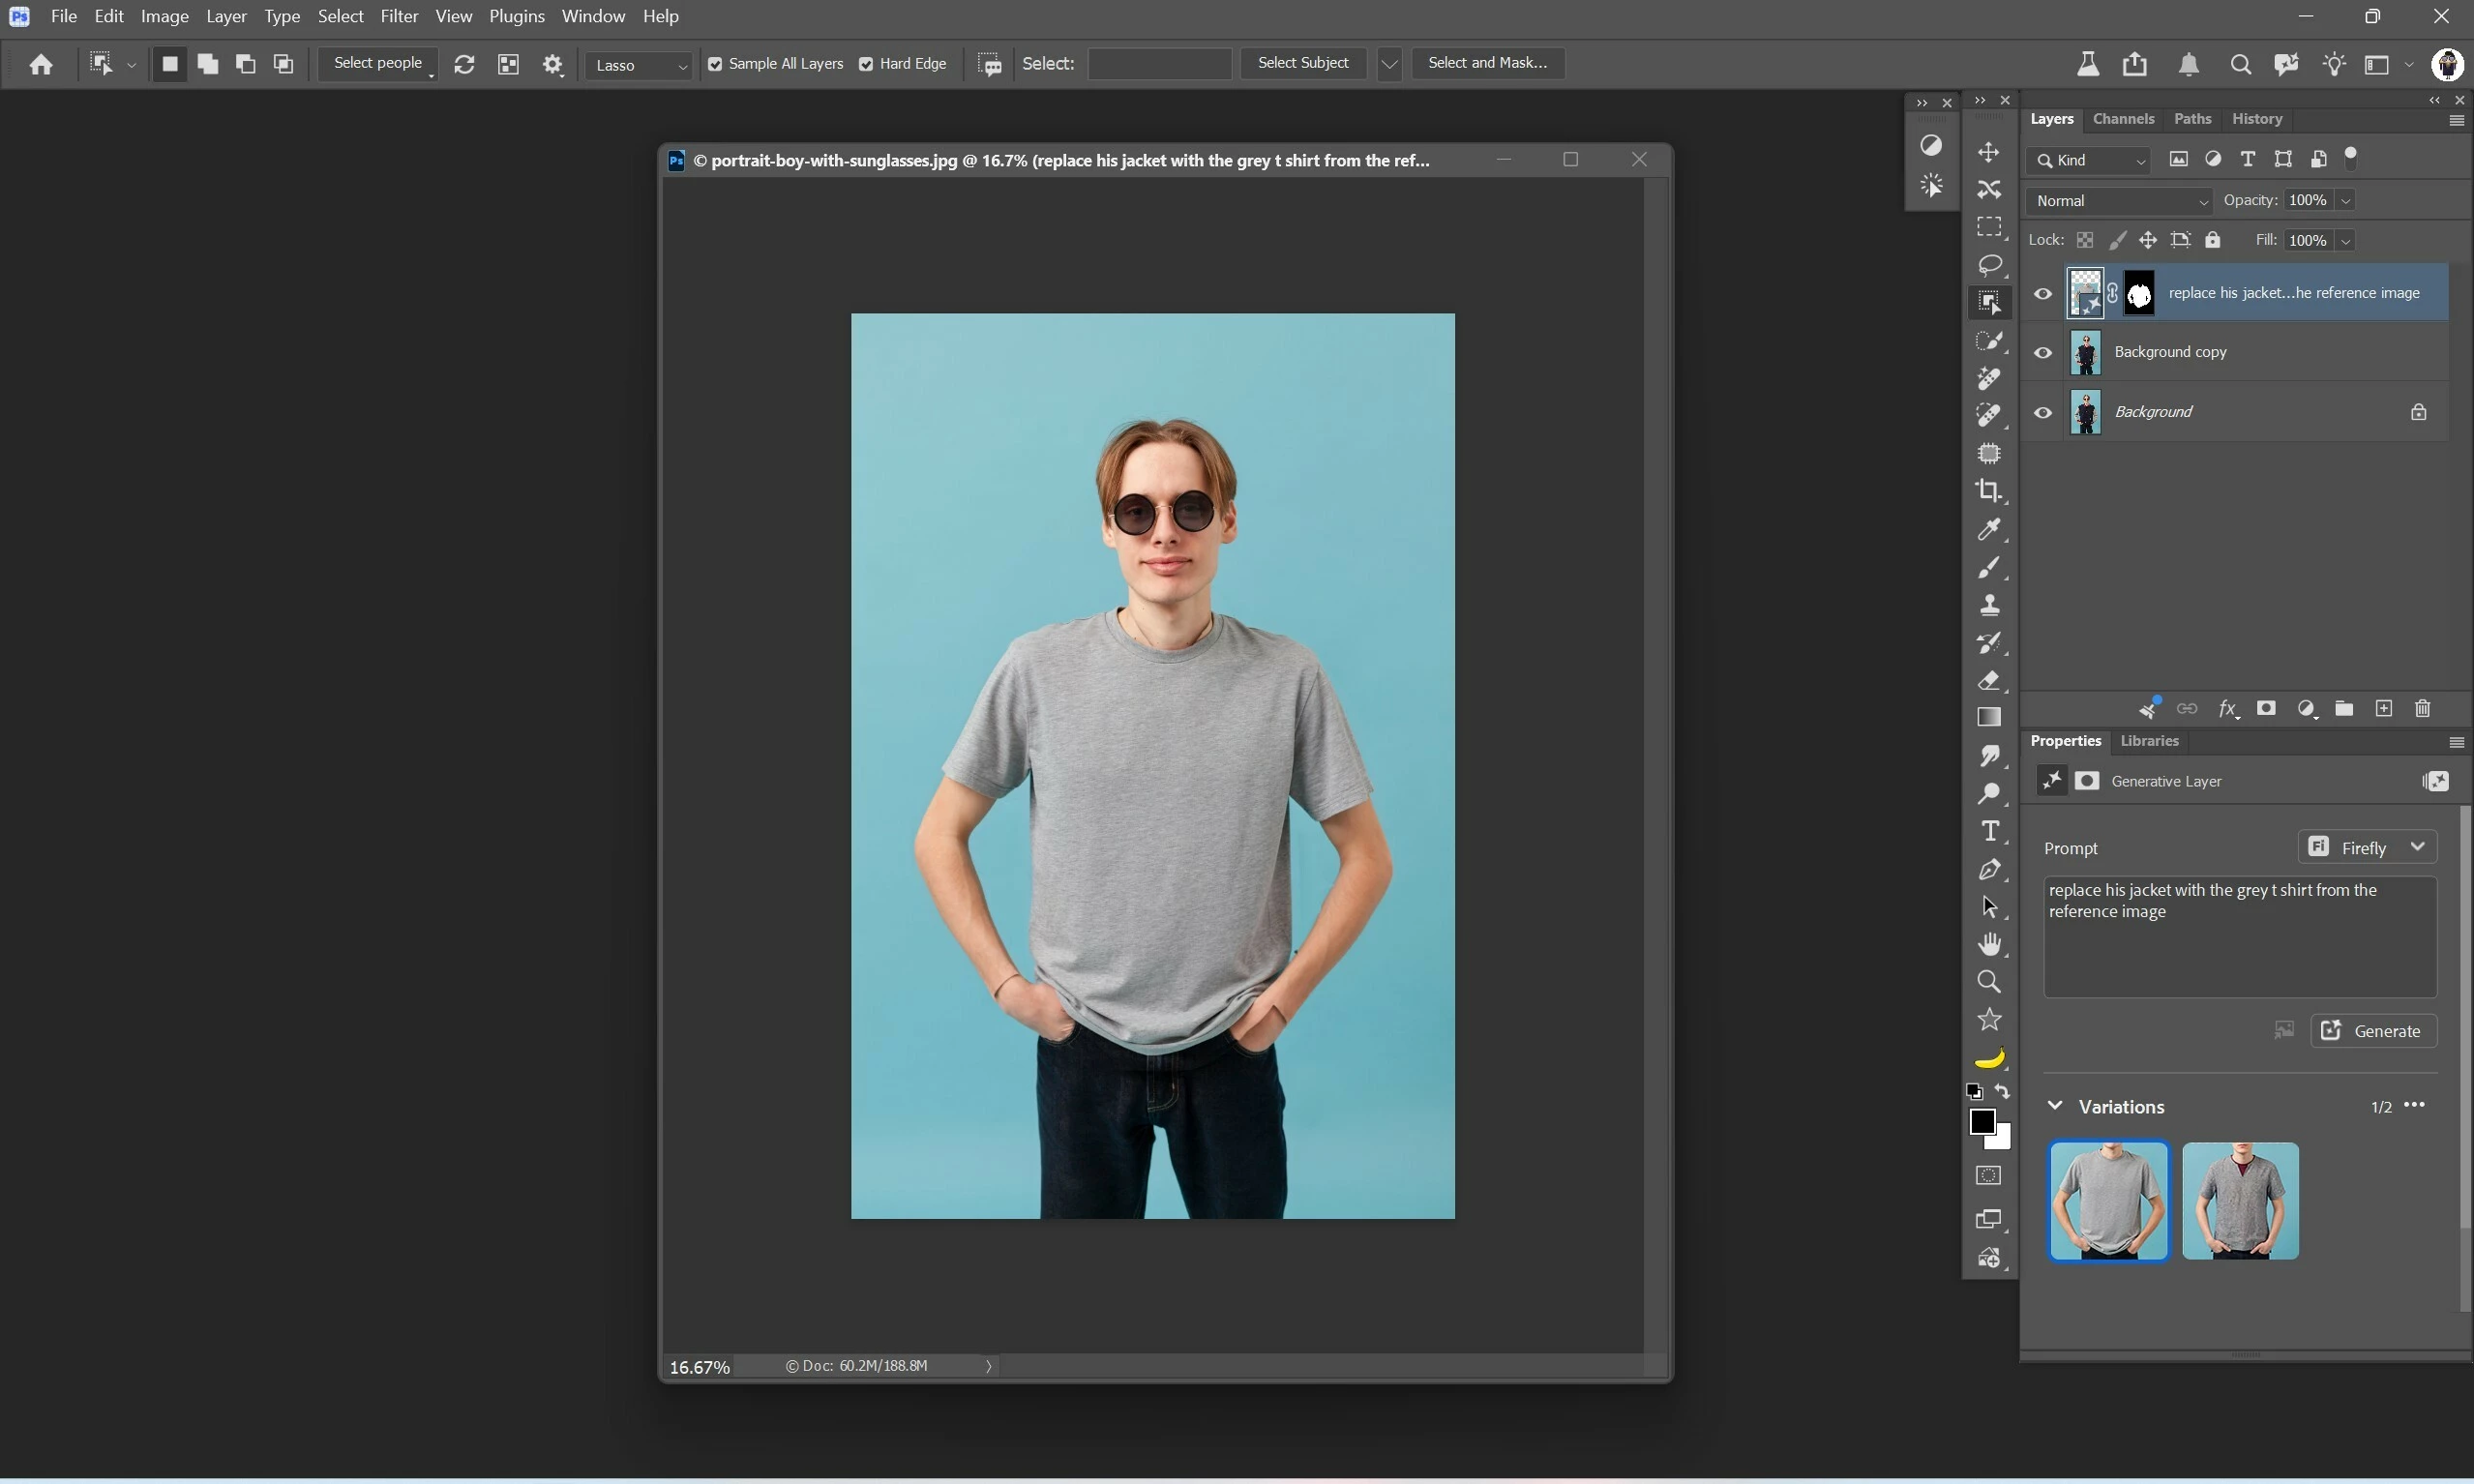Screen dimensions: 2474x1484
Task: Add a layer mask icon
Action: pyautogui.click(x=2266, y=709)
